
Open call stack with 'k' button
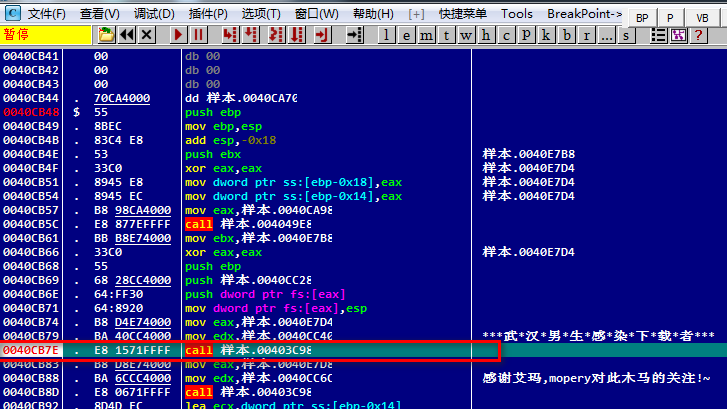pos(546,35)
